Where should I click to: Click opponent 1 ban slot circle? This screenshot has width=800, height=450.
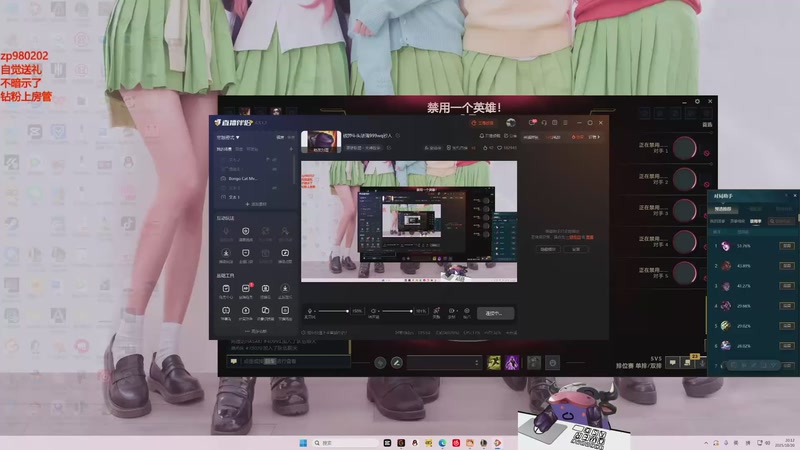685,148
